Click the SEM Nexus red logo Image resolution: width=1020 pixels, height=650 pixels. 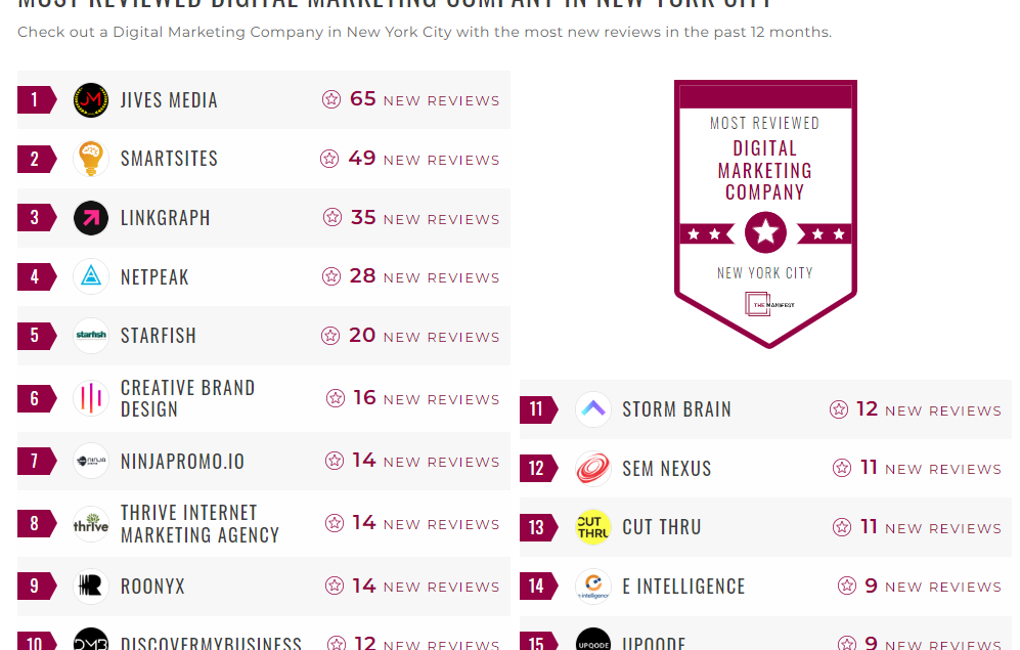click(x=593, y=469)
